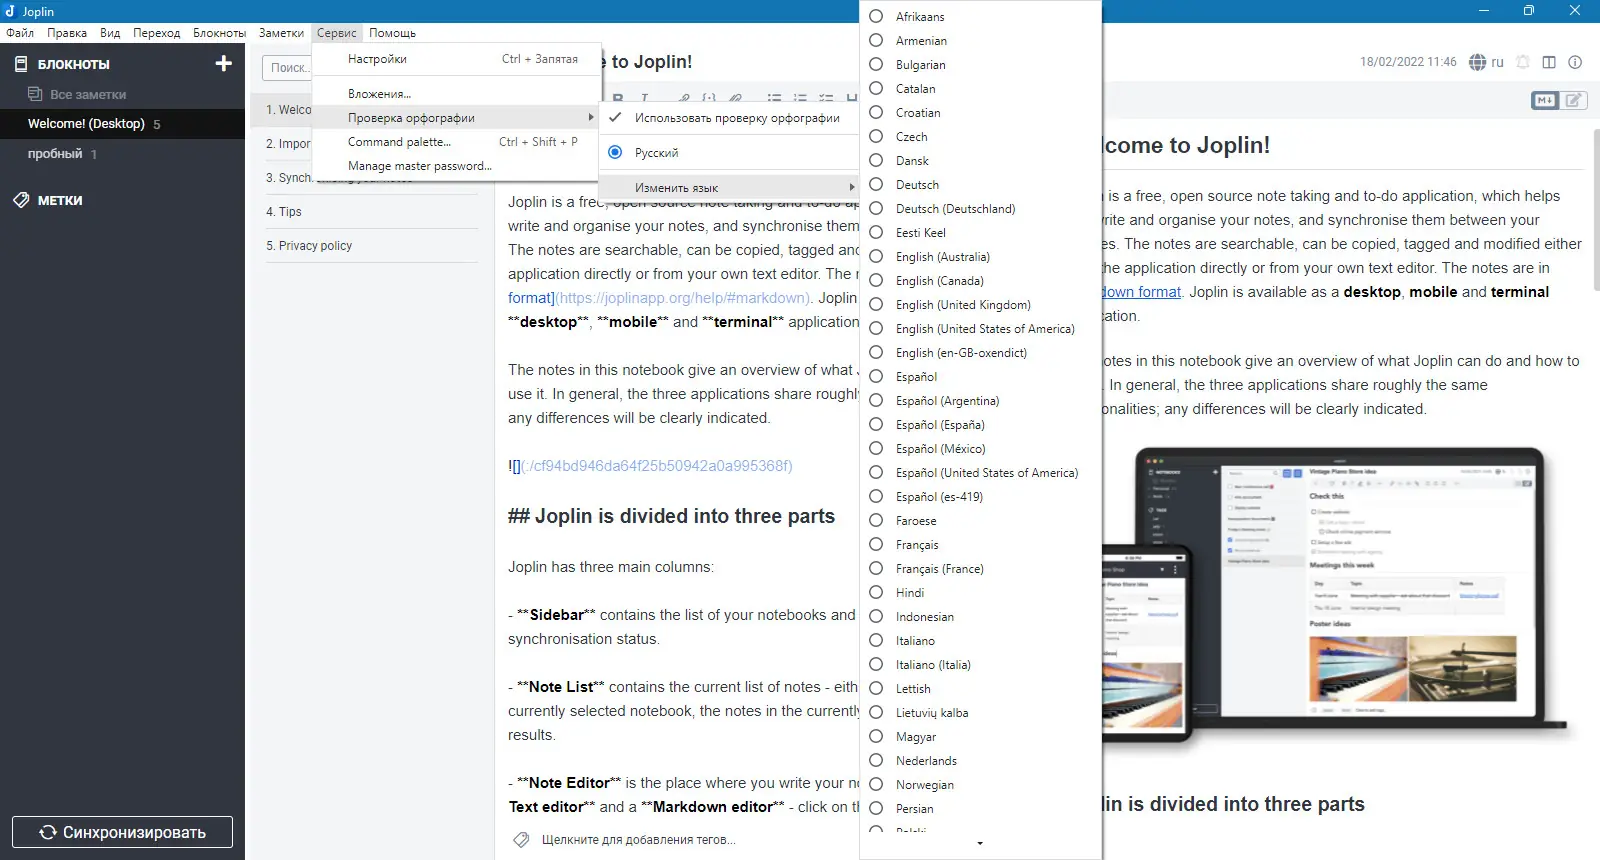1600x860 pixels.
Task: Click the Joplin app icon in title bar
Action: tap(10, 11)
